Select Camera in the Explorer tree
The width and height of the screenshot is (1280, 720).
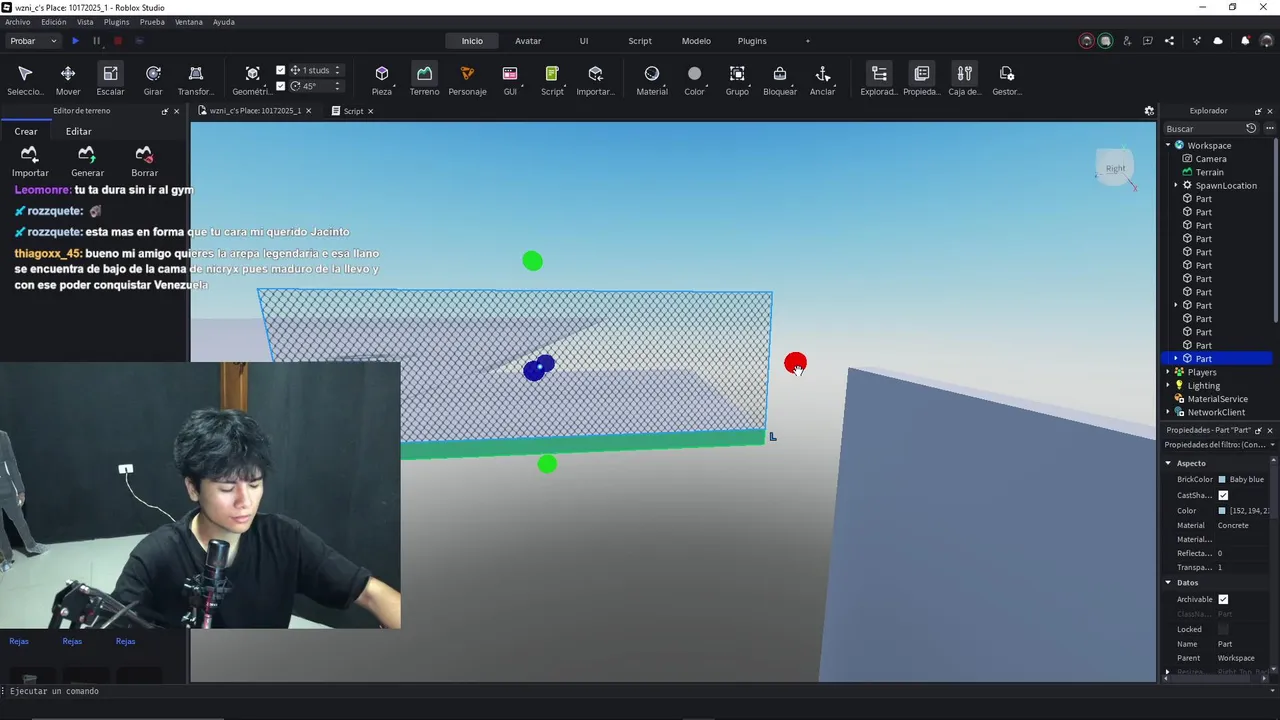[1210, 159]
